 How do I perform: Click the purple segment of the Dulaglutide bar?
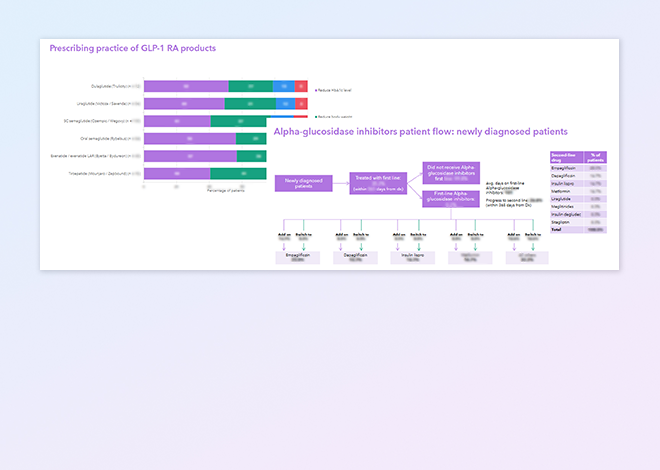(186, 86)
